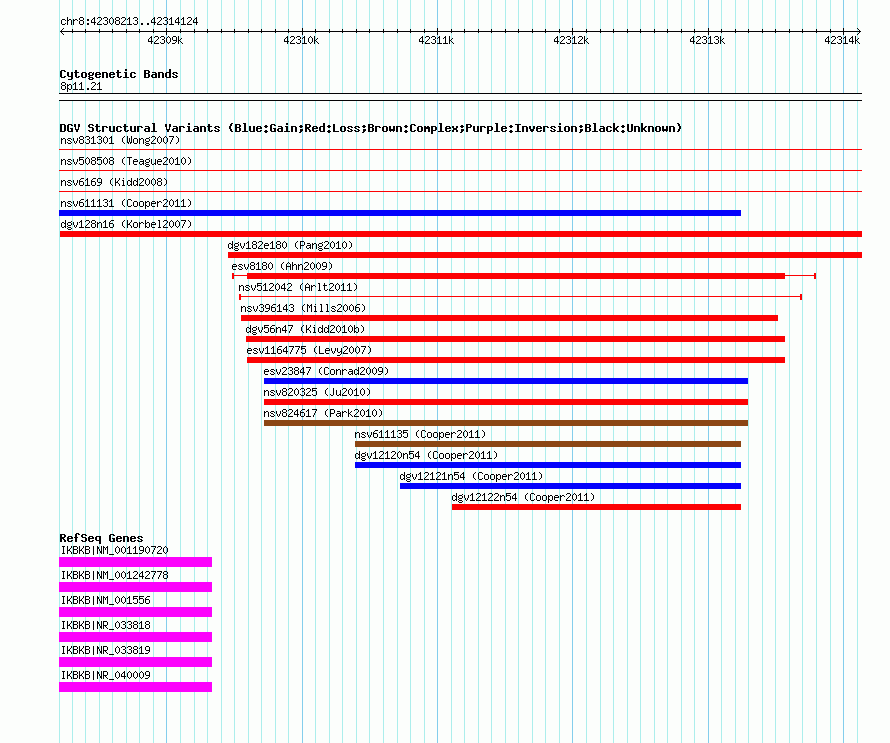Click the nsv831301 (Wong2007) variant label
890x743 pixels.
[120, 140]
